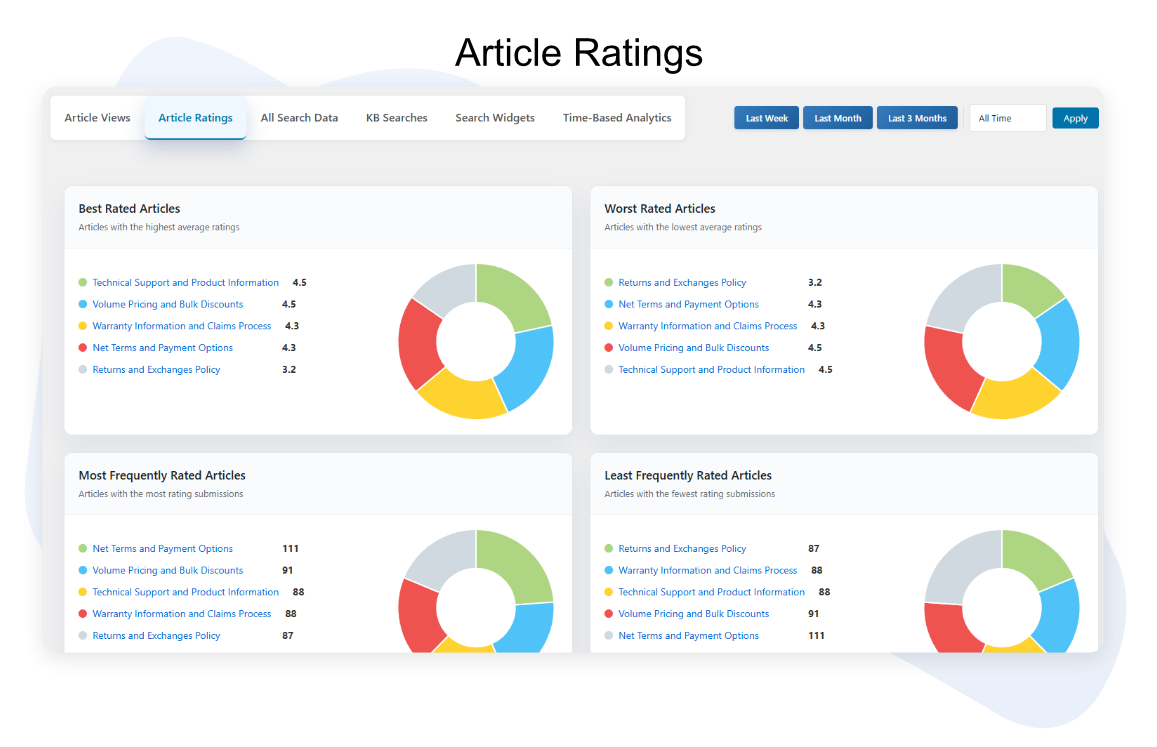Filter by Last Week button
The height and width of the screenshot is (747, 1157).
tap(766, 118)
